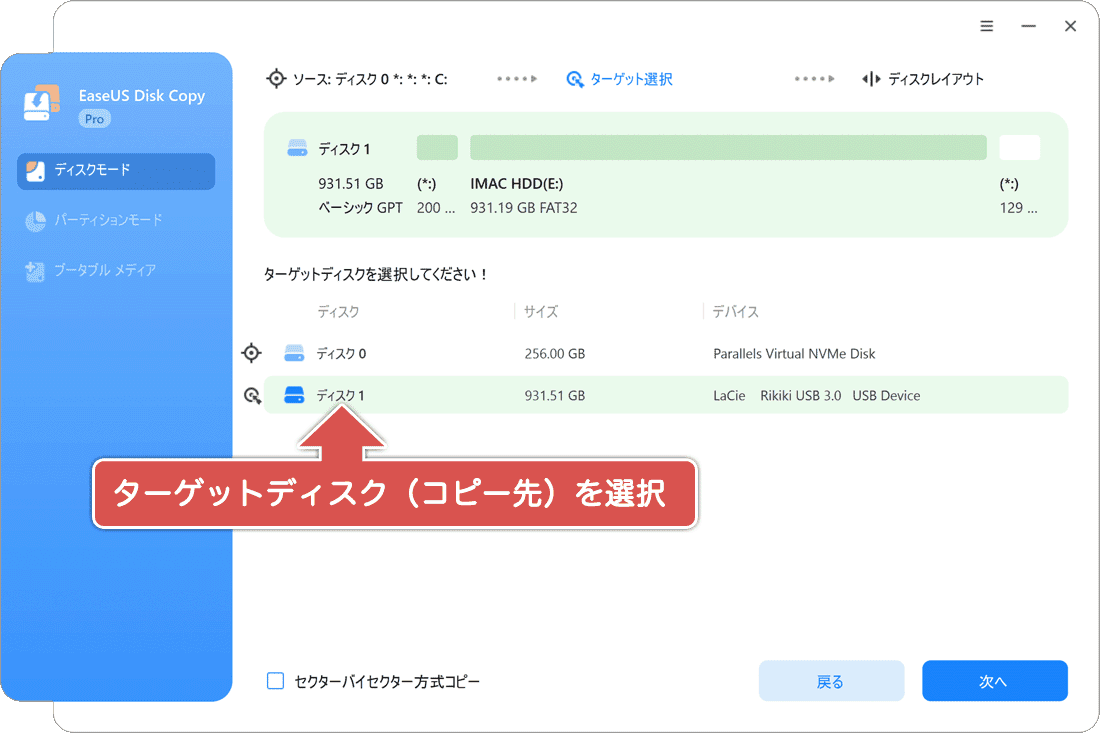
Task: Open the hamburger menu
Action: [987, 26]
